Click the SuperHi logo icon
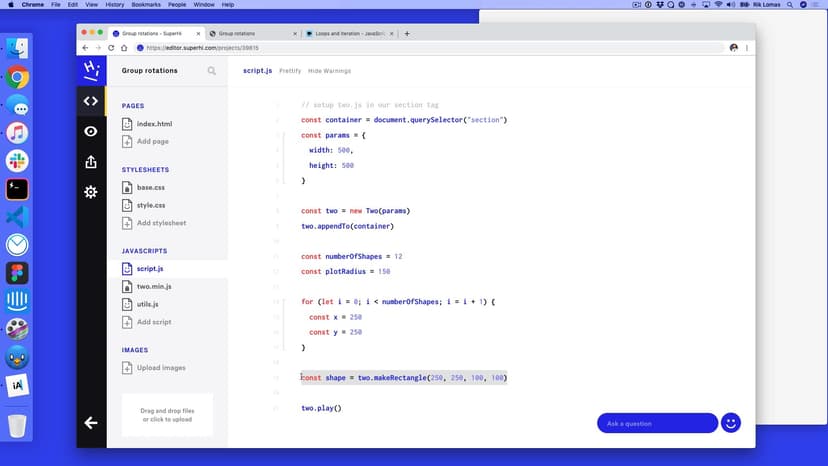 91,70
